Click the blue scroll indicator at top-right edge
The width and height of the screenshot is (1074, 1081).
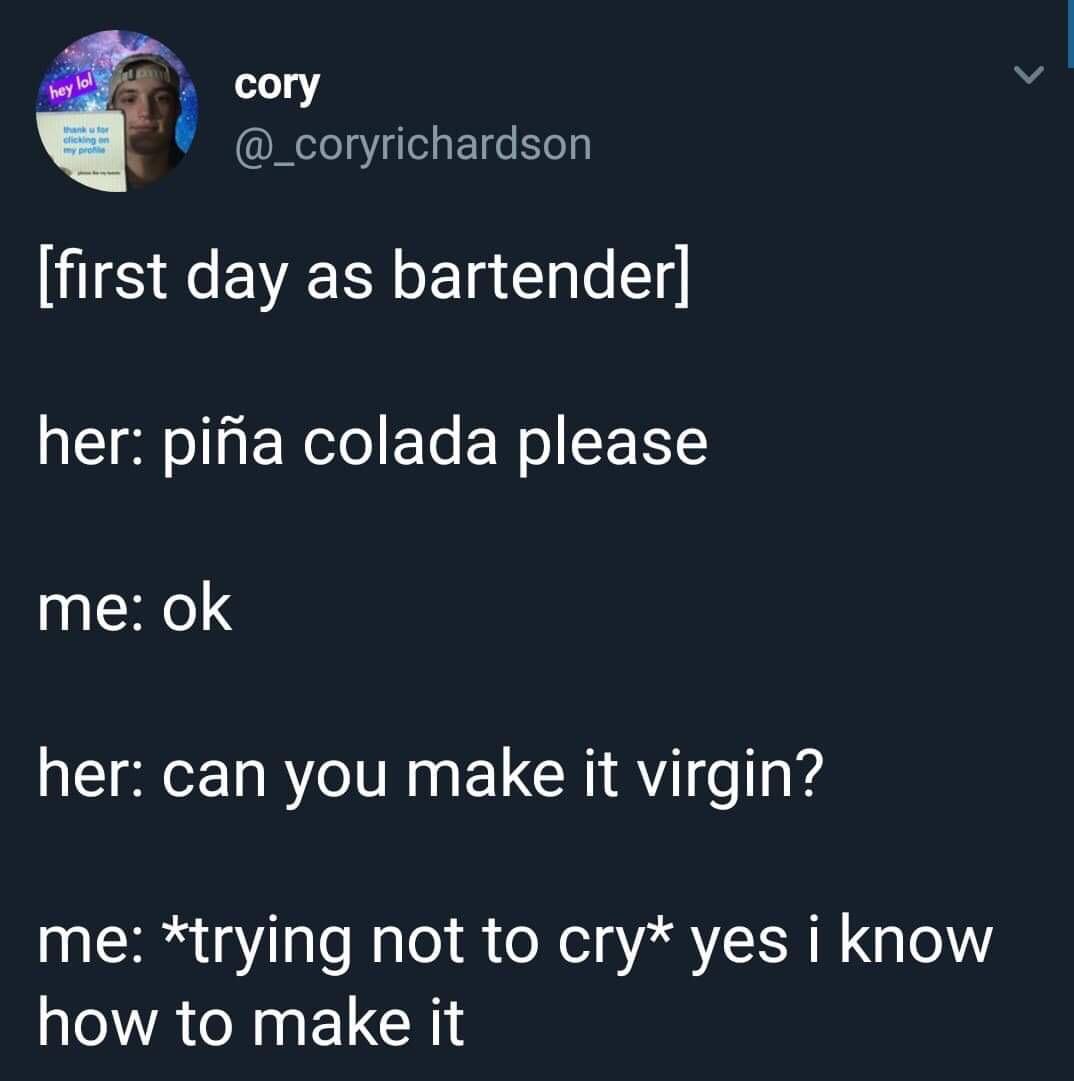click(x=1070, y=33)
